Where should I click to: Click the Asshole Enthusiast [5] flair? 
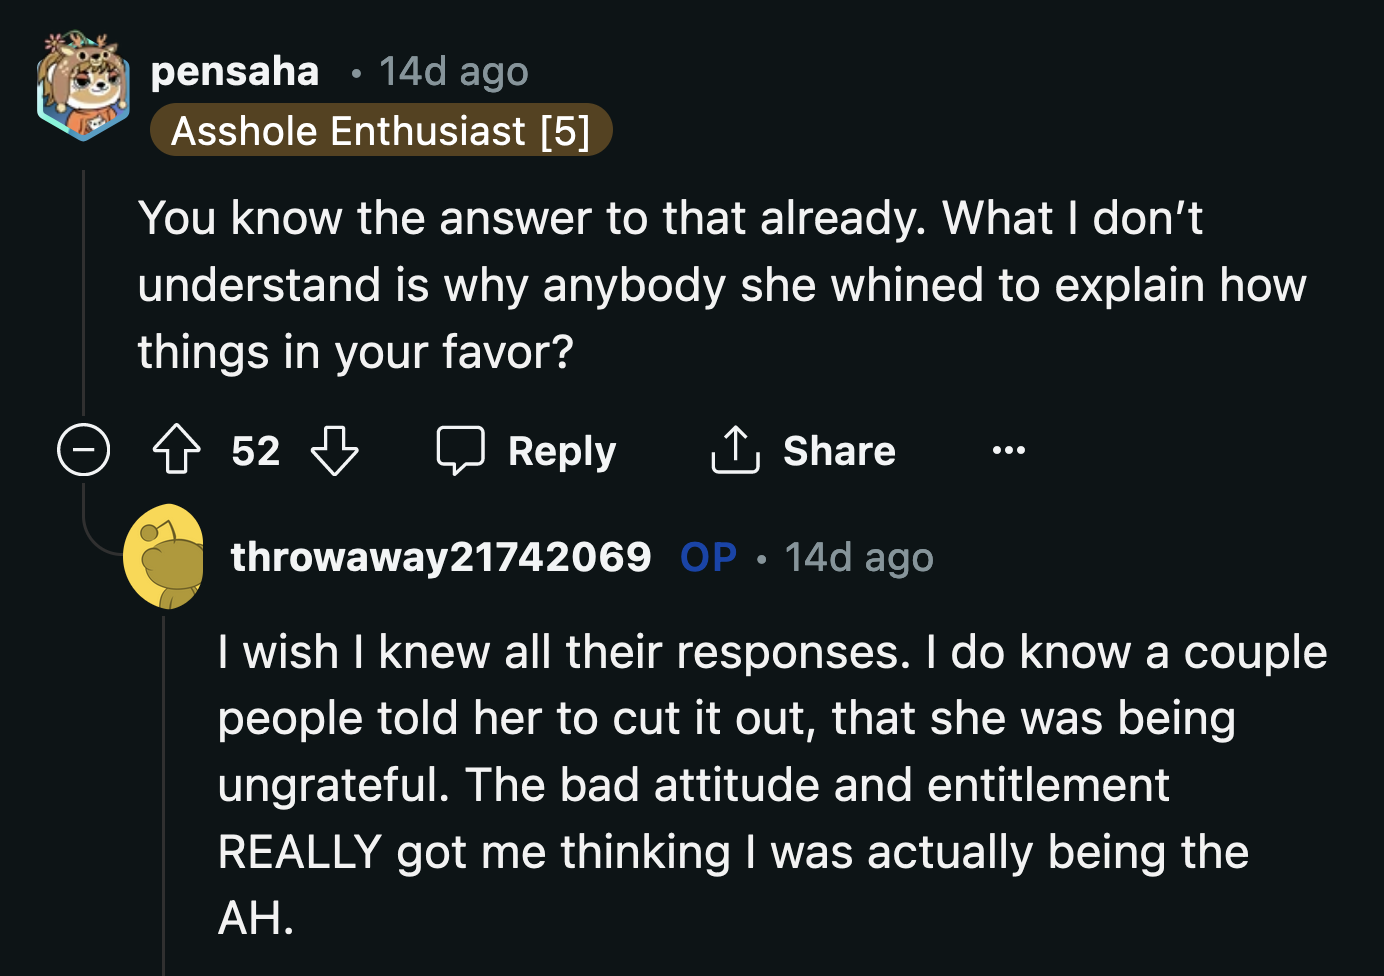point(381,129)
